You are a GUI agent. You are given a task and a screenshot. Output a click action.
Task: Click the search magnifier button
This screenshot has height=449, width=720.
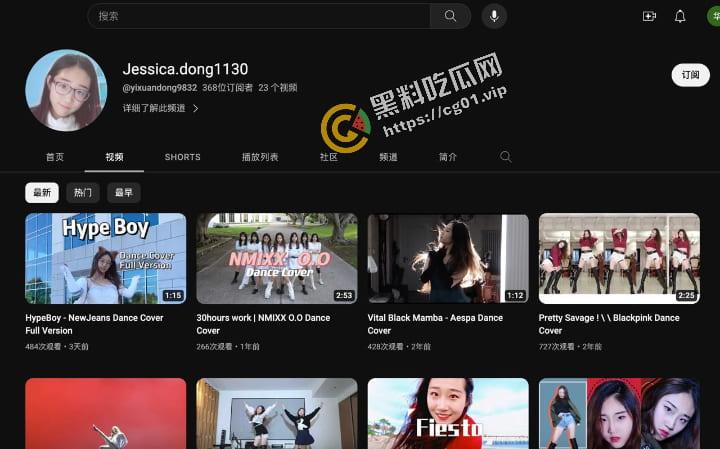tap(451, 16)
